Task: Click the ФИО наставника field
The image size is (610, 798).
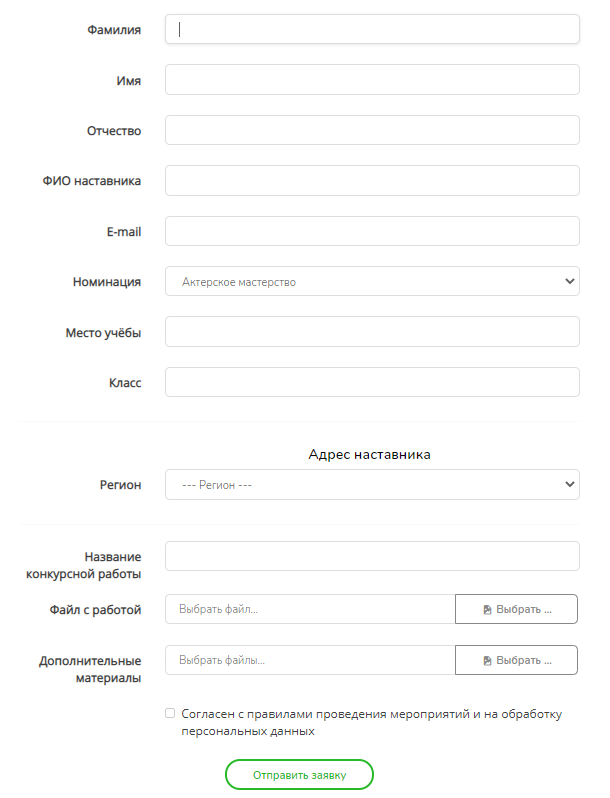Action: 372,181
